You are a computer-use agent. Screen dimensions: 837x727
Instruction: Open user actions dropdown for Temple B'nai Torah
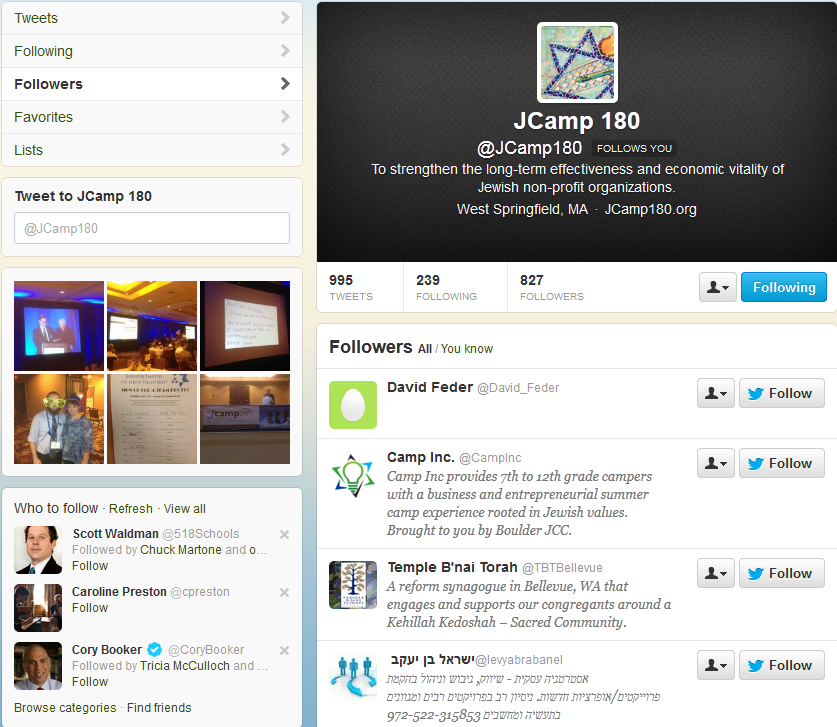pos(716,573)
